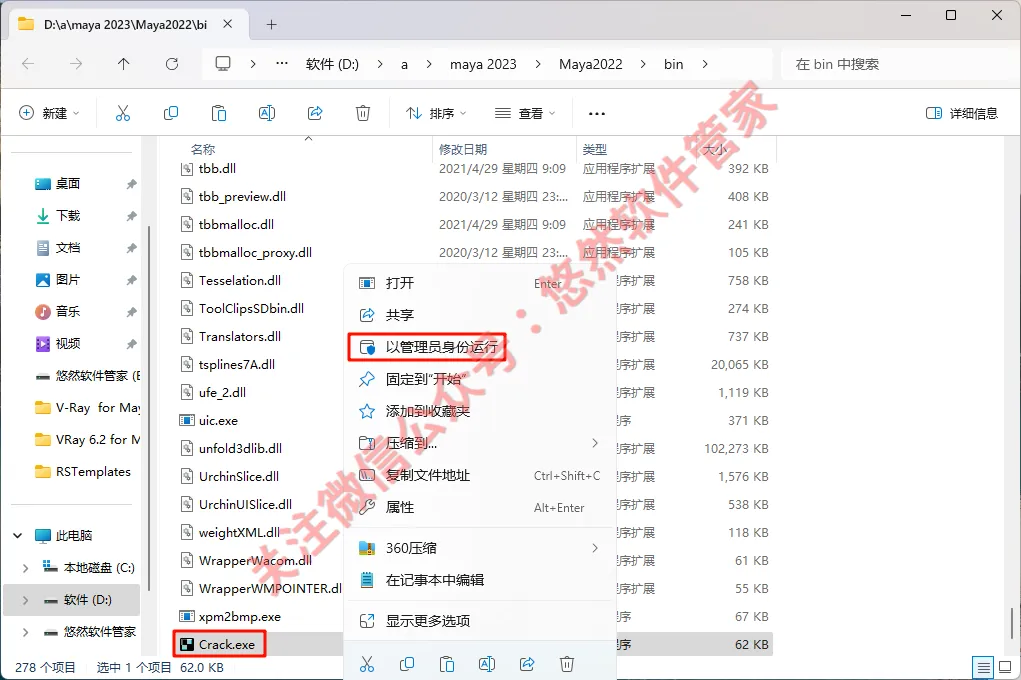
Task: Click the Cut icon in the toolbar
Action: tap(122, 113)
